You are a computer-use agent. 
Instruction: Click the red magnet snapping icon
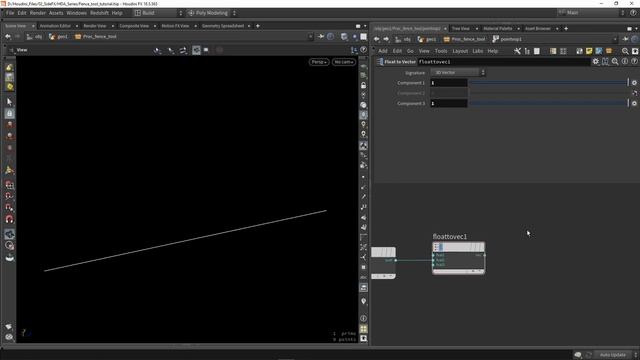pyautogui.click(x=9, y=219)
